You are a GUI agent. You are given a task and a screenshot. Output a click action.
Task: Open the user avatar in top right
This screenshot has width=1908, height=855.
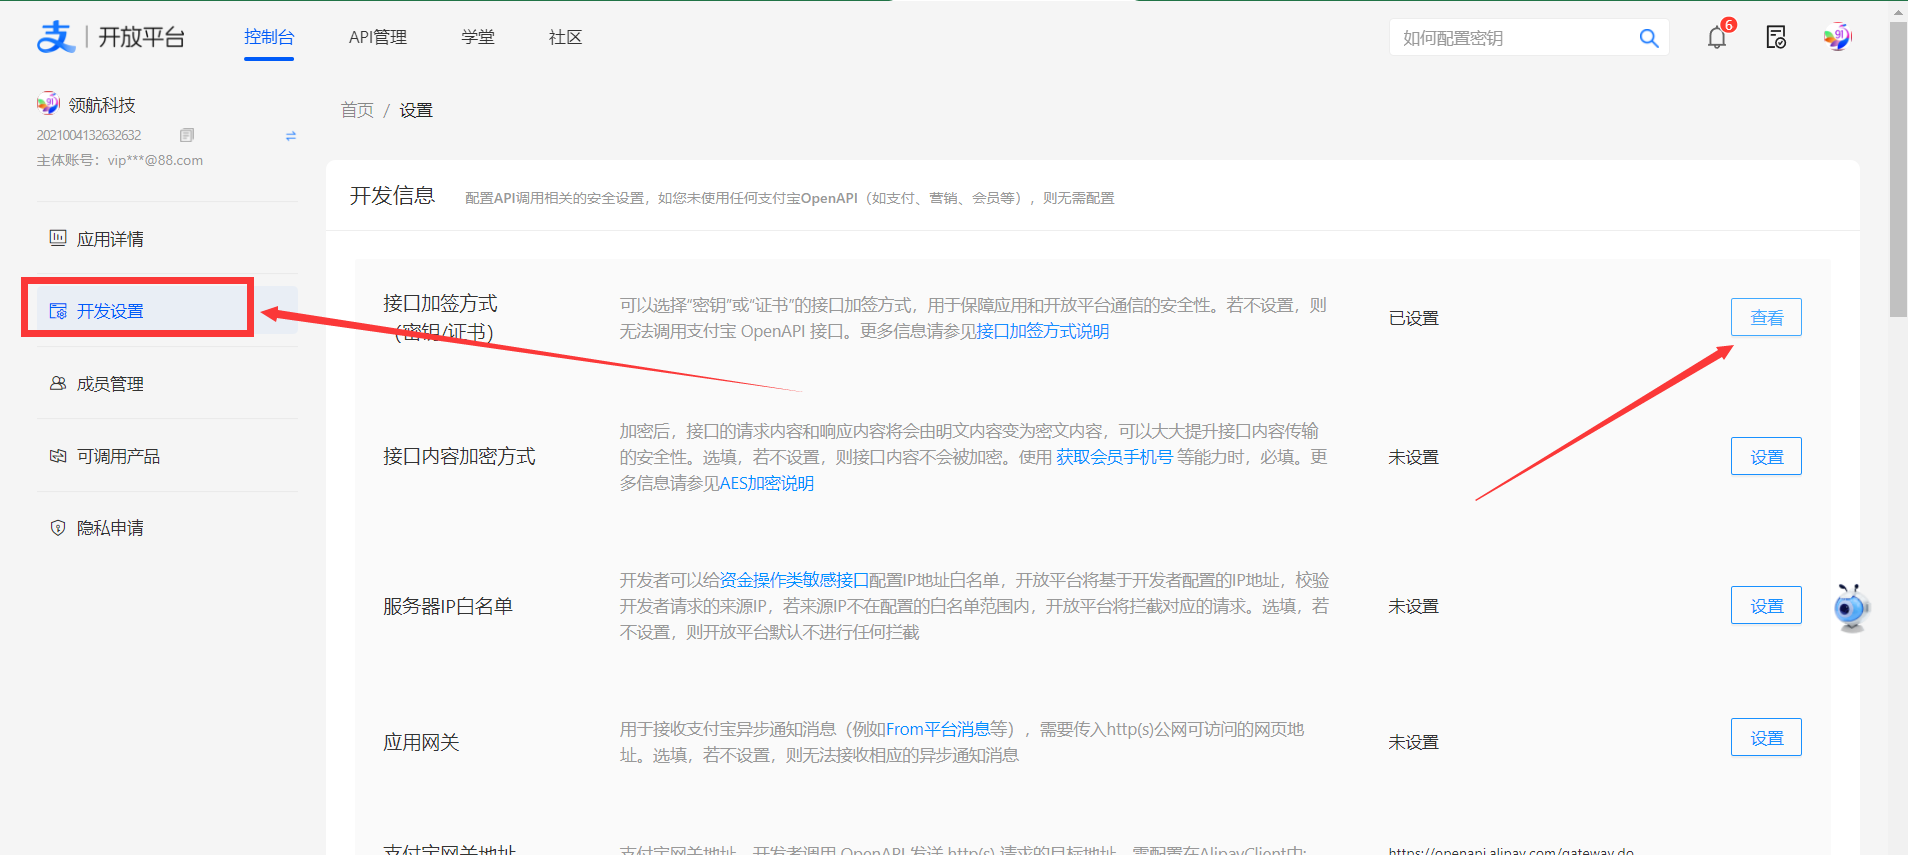coord(1837,37)
